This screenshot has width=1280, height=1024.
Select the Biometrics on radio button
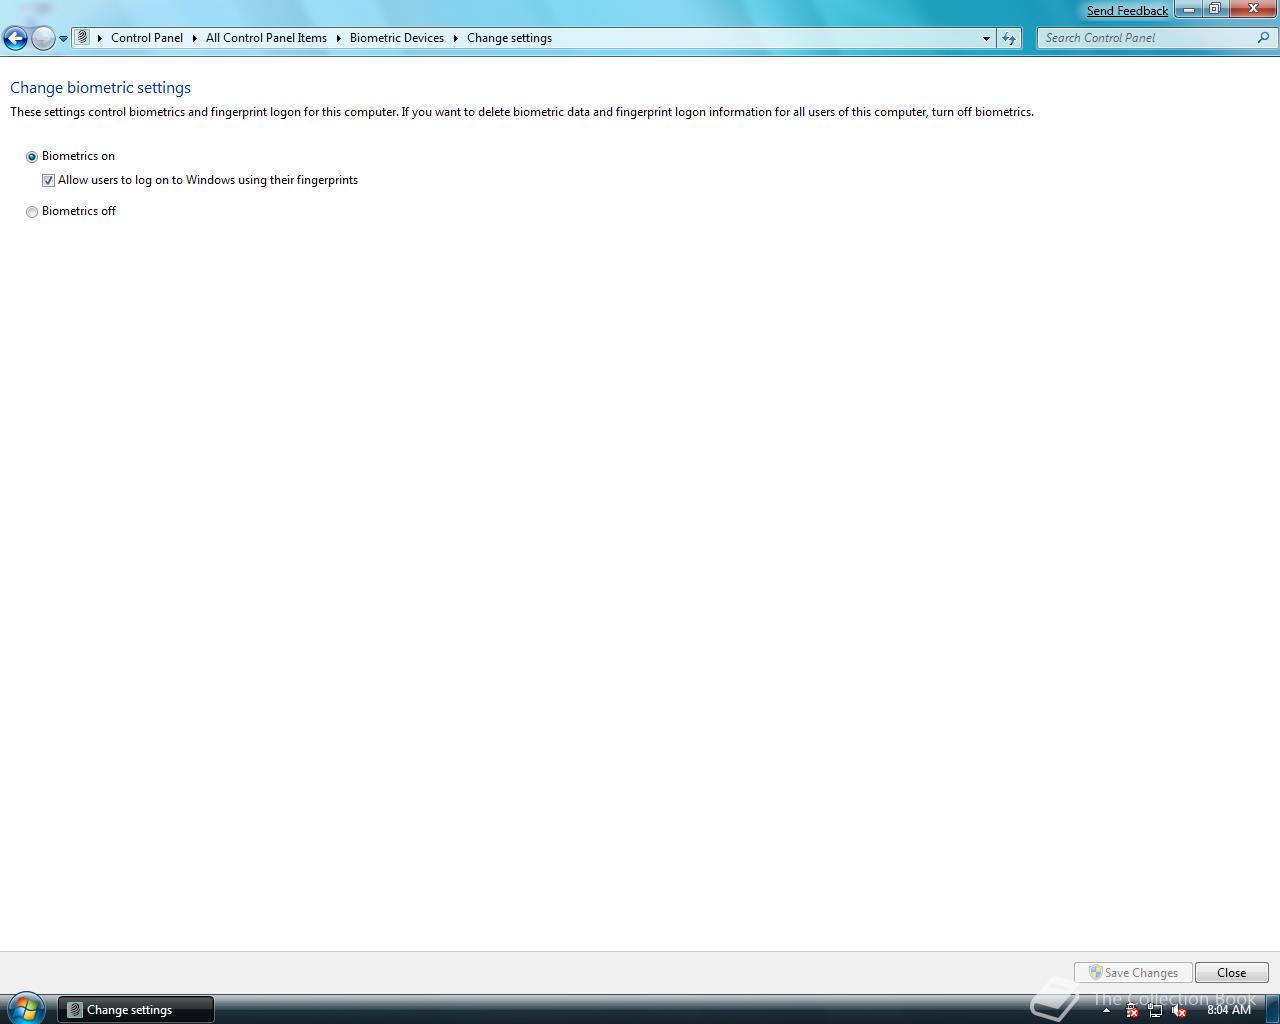point(32,157)
